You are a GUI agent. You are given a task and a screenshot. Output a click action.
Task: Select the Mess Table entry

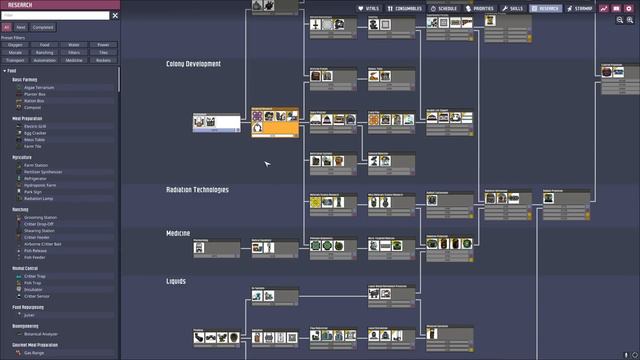pyautogui.click(x=64, y=140)
